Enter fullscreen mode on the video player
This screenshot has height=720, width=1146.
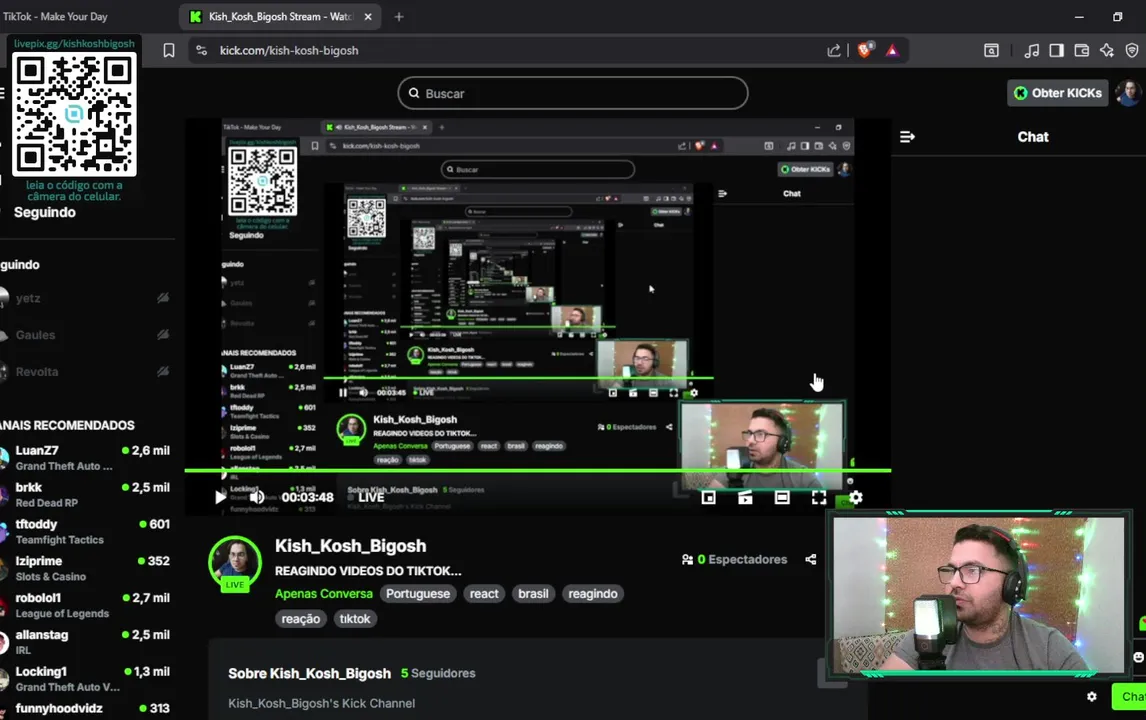(819, 497)
